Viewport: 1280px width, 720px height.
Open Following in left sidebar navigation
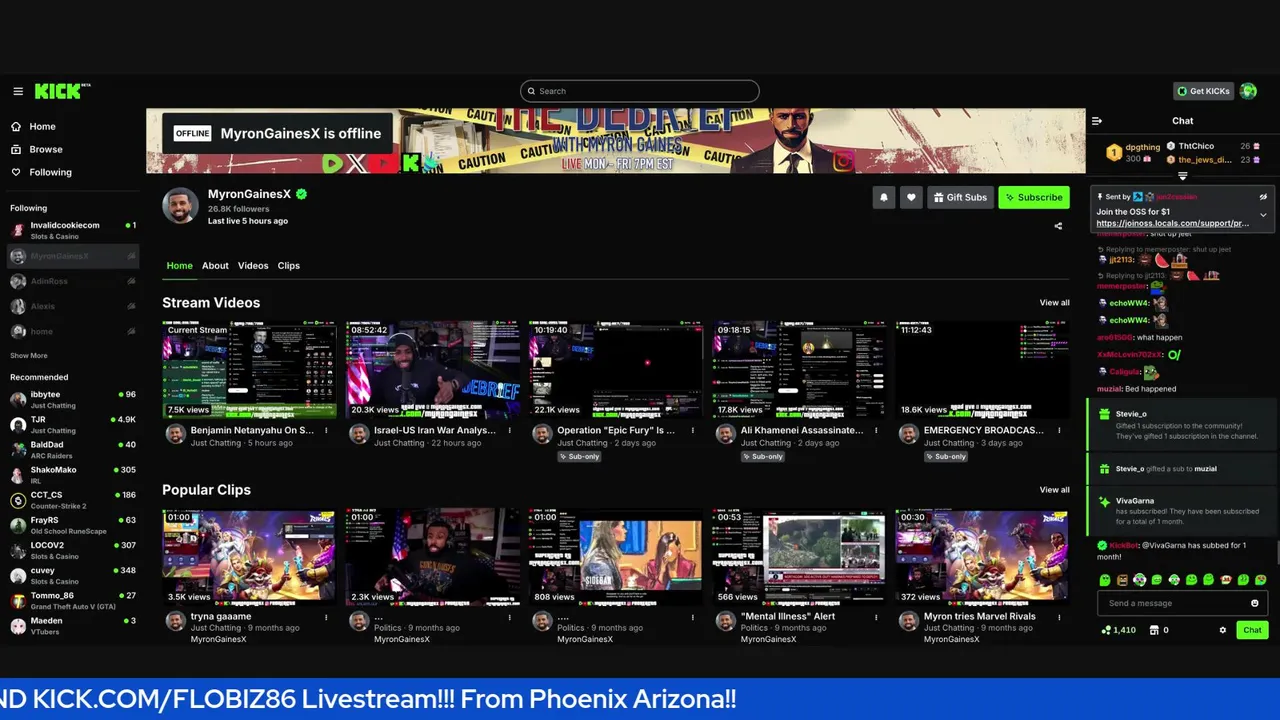coord(50,172)
